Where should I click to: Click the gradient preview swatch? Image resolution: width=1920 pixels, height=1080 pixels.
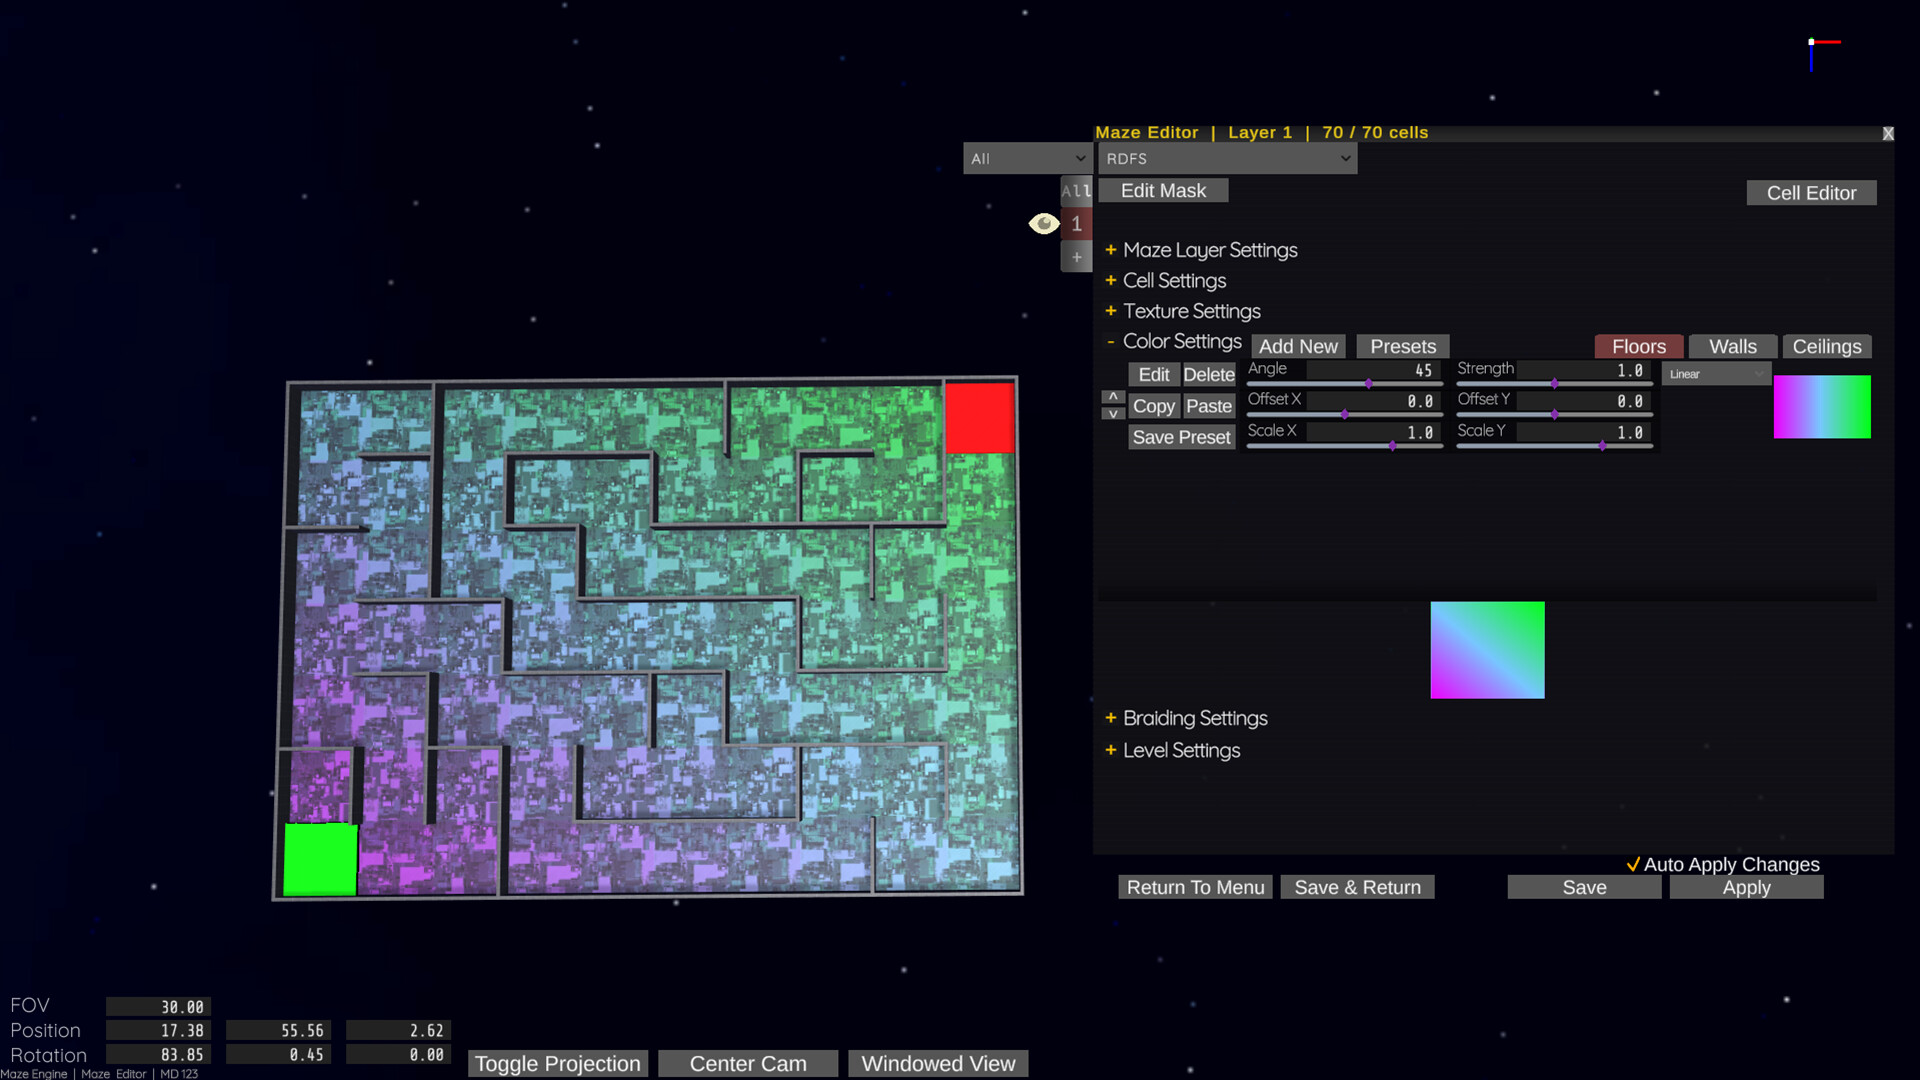tap(1822, 406)
